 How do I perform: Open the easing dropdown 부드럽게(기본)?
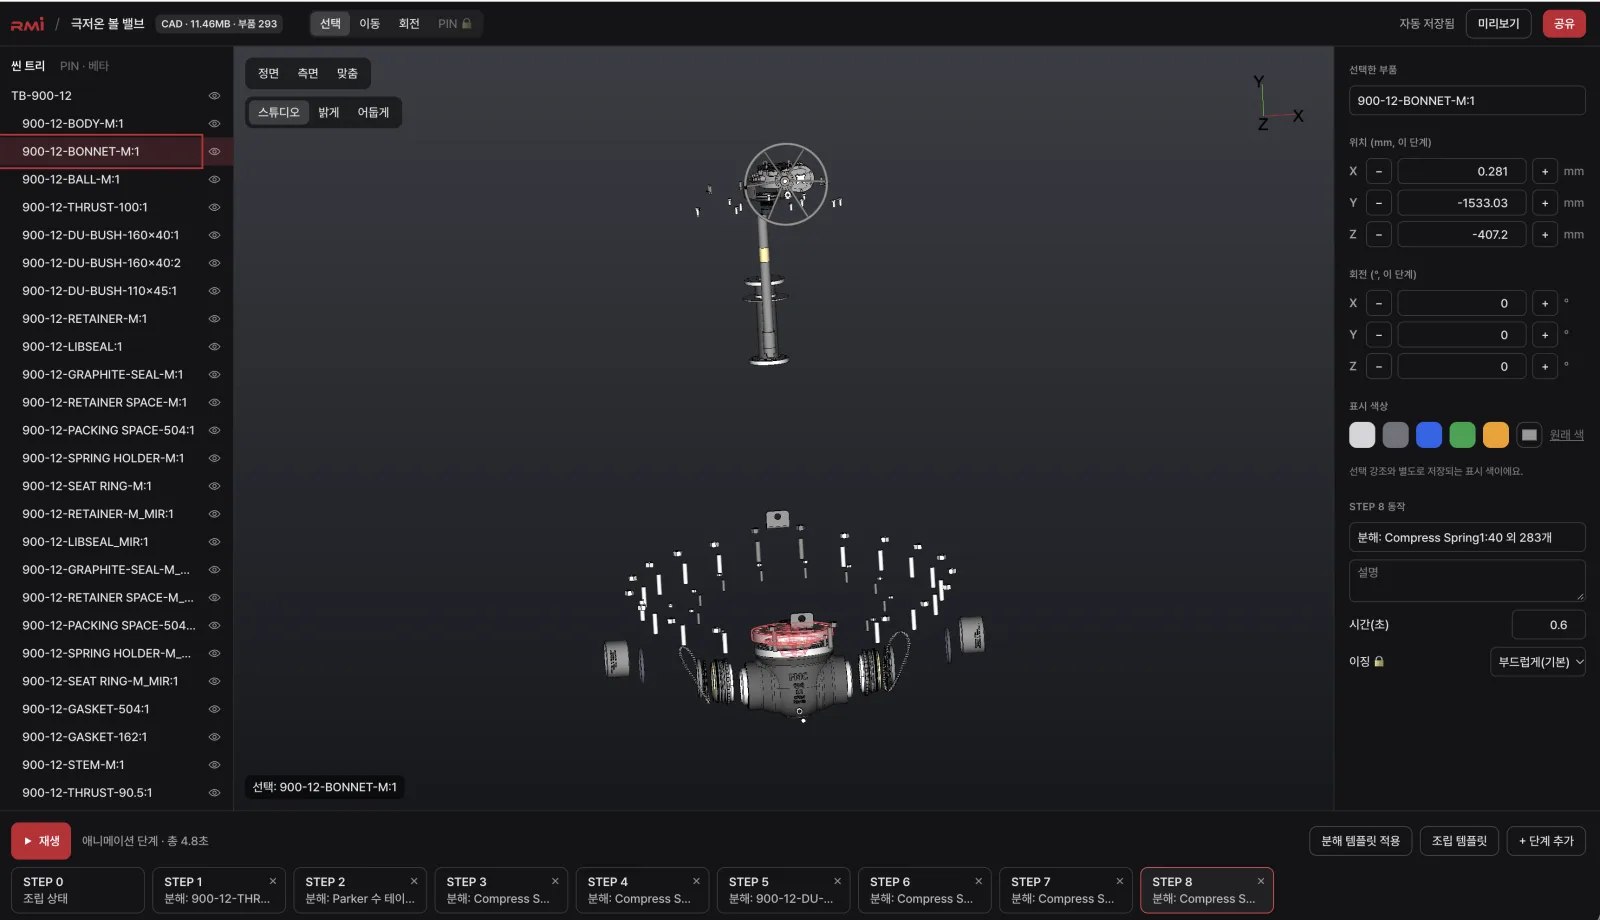[x=1538, y=662]
